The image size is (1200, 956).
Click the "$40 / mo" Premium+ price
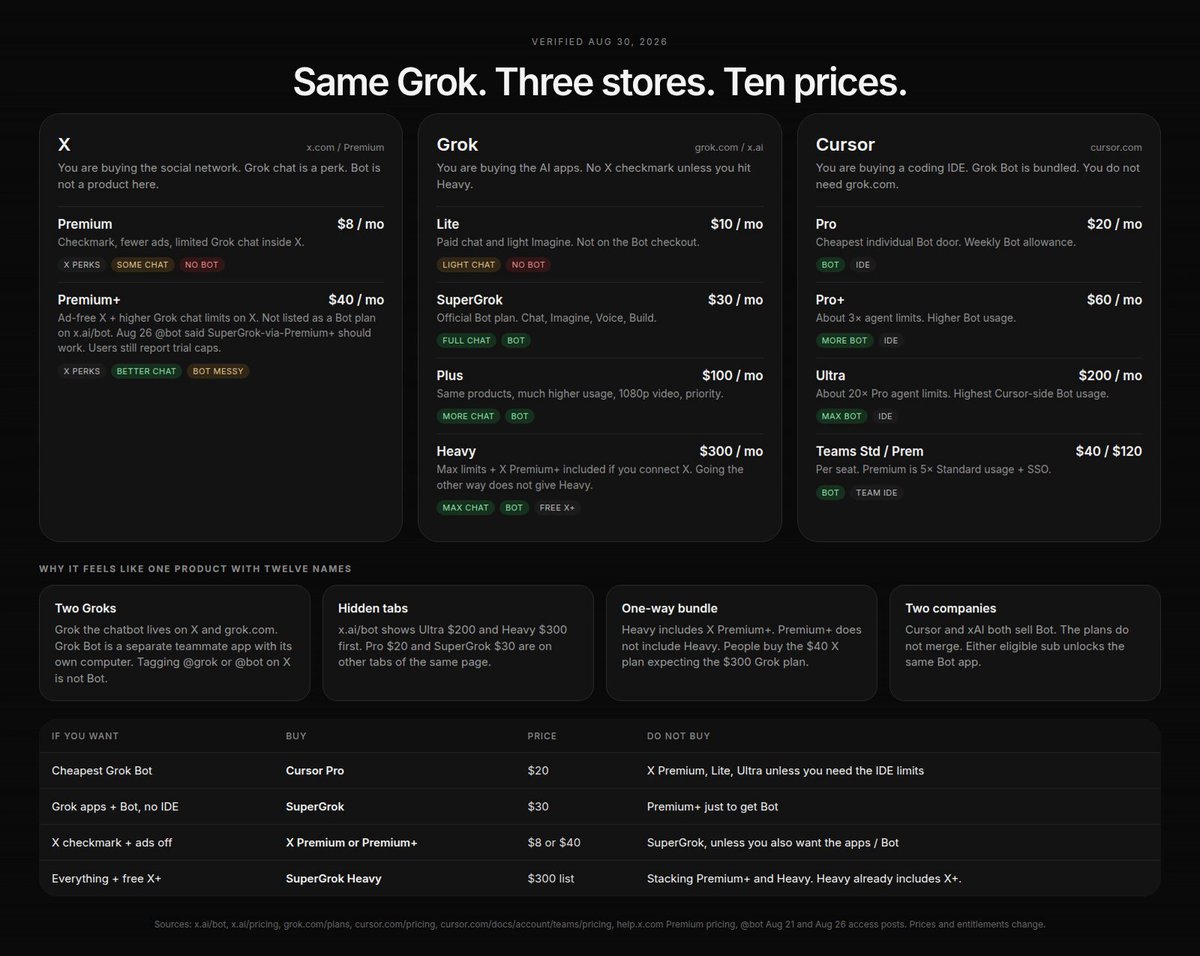point(356,300)
